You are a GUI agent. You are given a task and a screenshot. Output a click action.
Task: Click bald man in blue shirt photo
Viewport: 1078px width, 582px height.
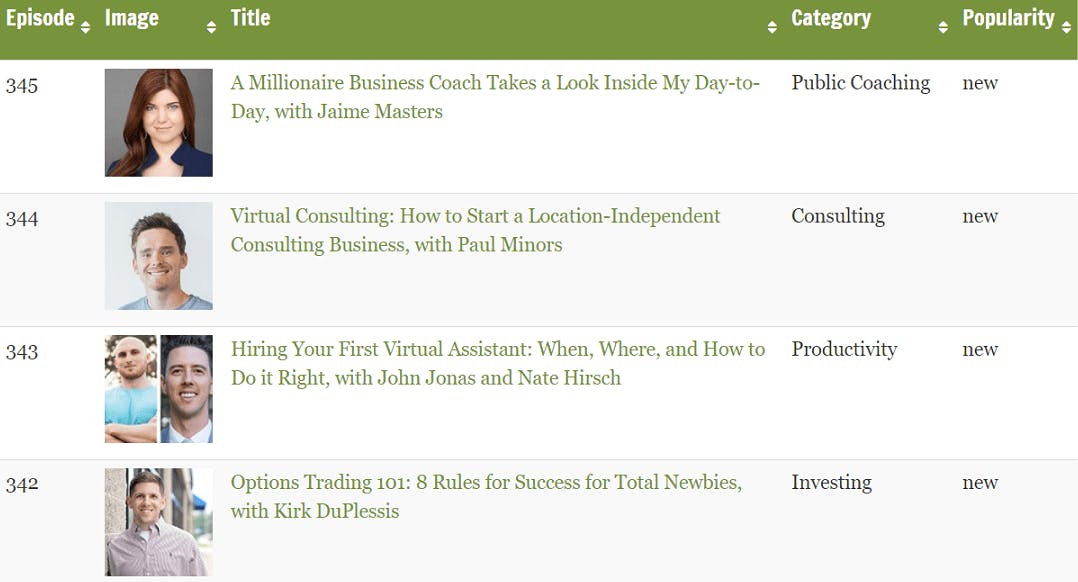click(131, 389)
